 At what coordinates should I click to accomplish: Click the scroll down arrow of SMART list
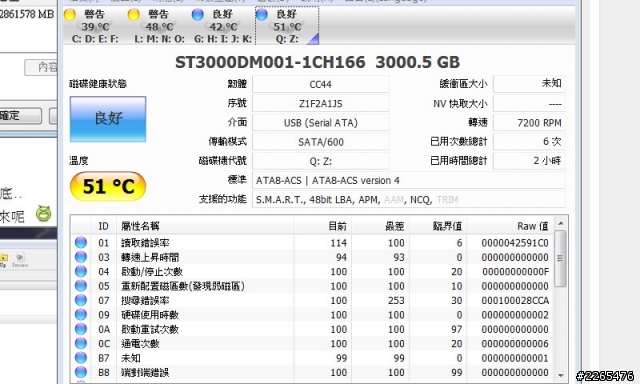click(560, 375)
